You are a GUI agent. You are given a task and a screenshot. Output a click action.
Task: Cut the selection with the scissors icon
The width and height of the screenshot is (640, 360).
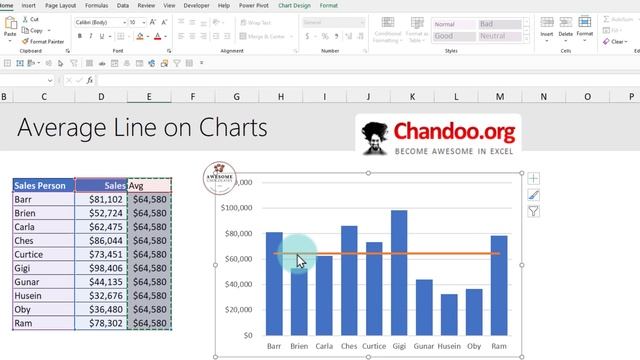point(25,19)
